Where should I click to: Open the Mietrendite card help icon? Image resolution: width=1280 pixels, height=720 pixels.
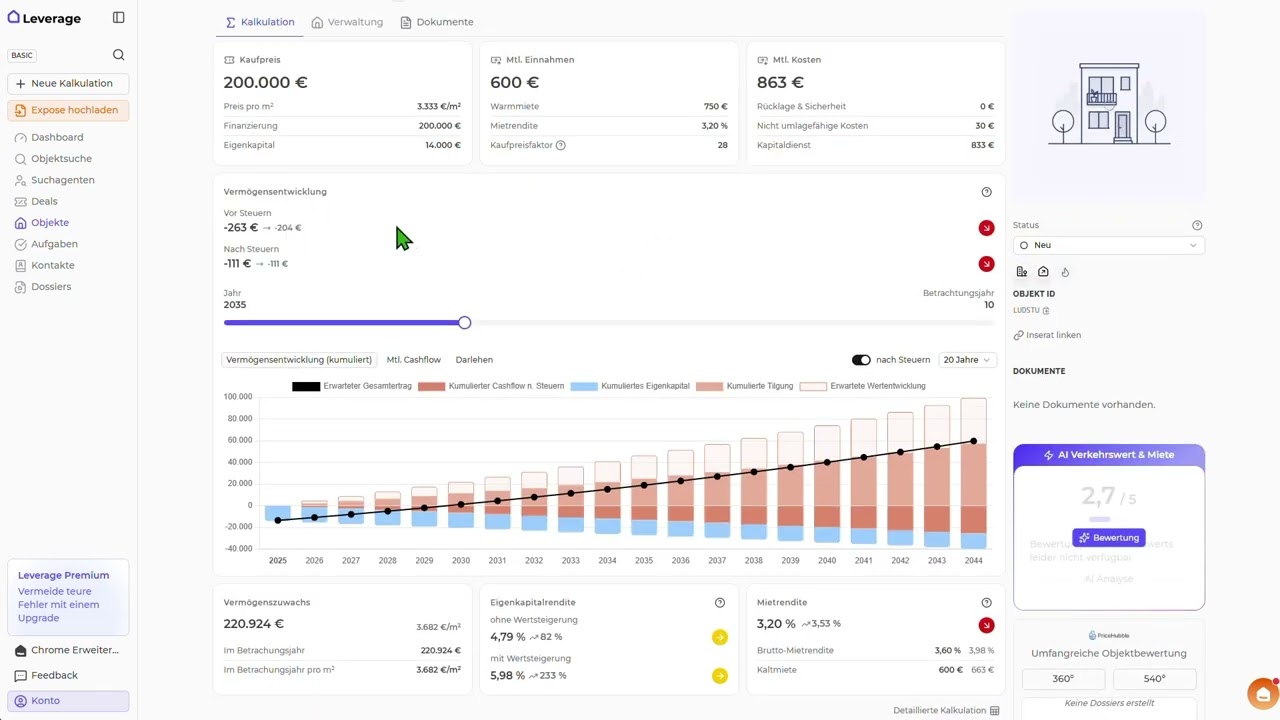[x=987, y=603]
